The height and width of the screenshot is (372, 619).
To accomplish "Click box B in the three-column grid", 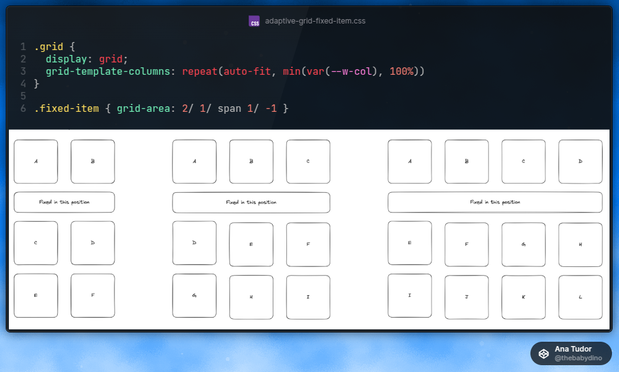I will point(251,162).
